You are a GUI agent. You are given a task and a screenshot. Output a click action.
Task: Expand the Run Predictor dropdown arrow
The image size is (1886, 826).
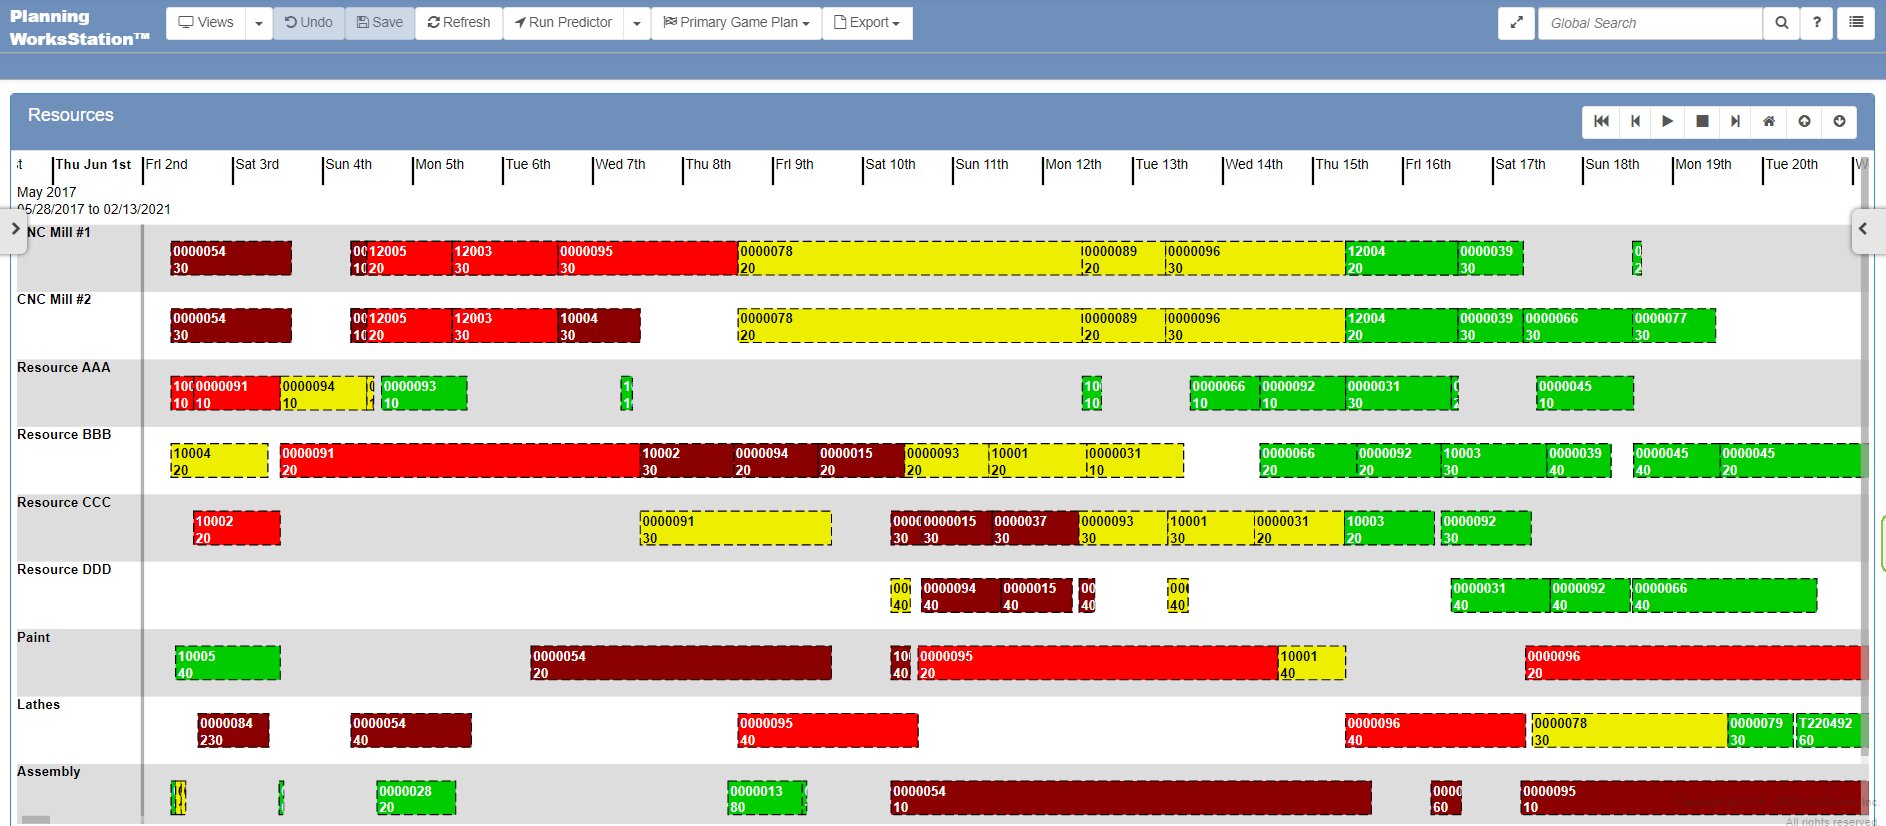point(637,23)
